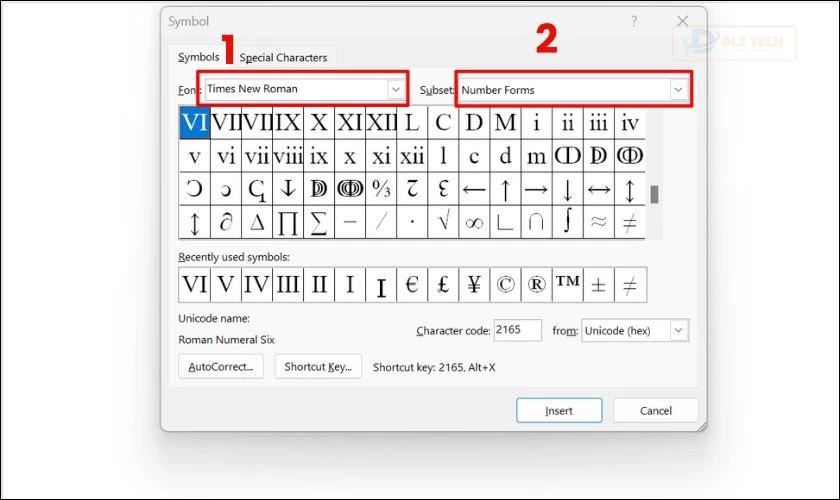Cancel the Symbol dialog

coord(656,411)
